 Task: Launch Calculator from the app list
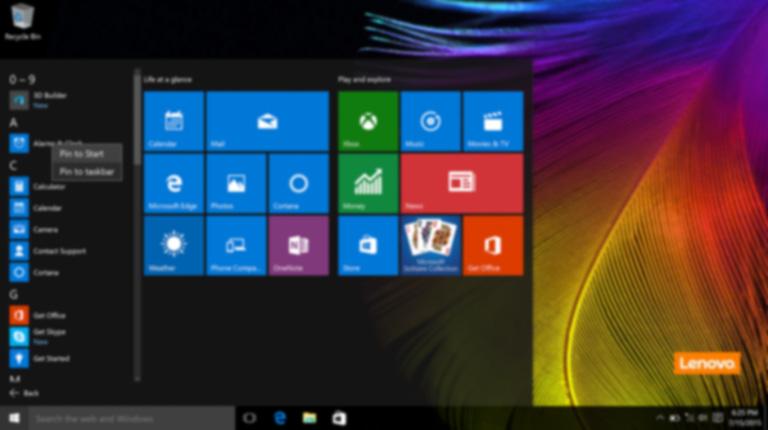point(69,187)
